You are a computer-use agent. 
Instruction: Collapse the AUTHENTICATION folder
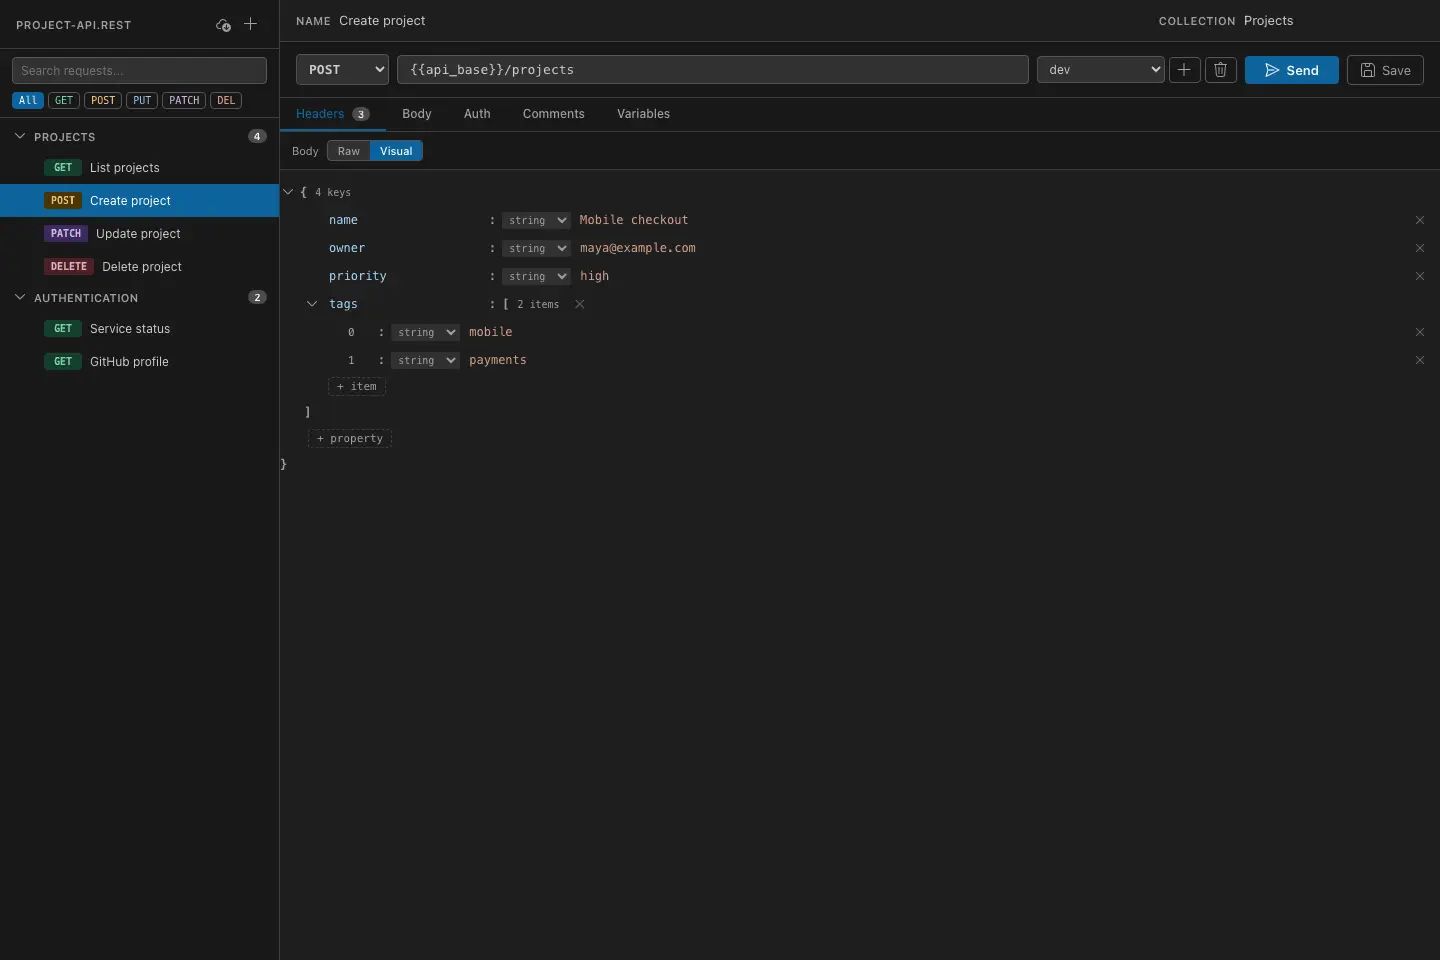tap(20, 297)
